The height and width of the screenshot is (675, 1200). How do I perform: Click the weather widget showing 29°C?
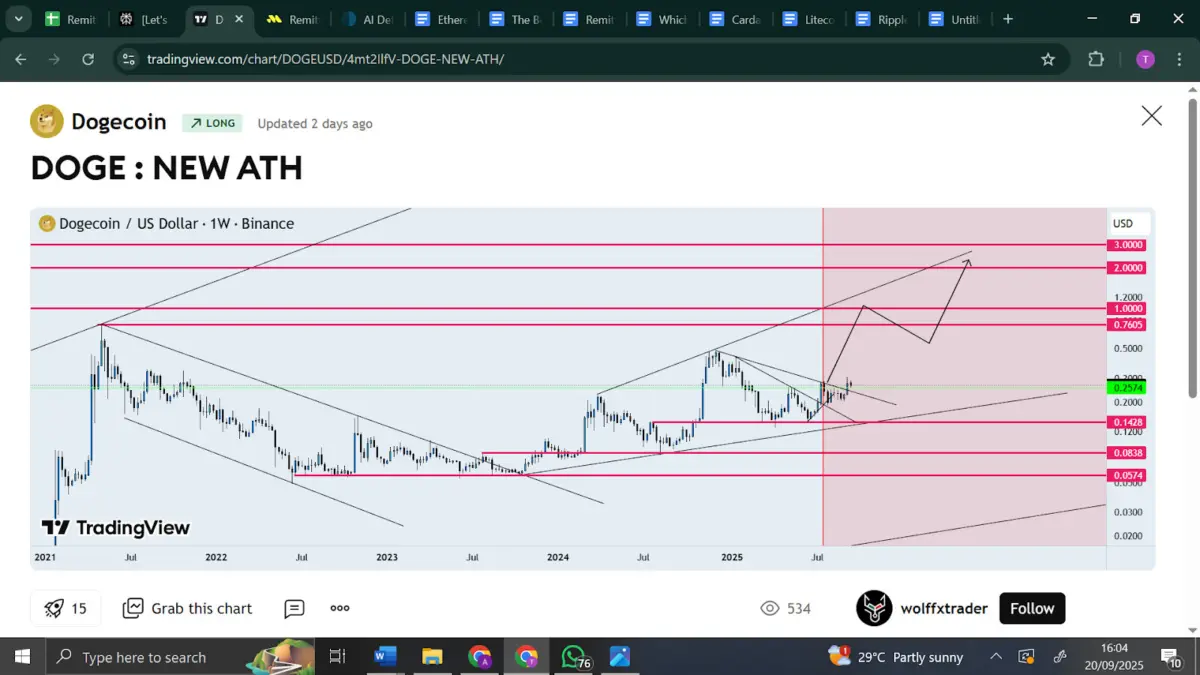(x=895, y=657)
